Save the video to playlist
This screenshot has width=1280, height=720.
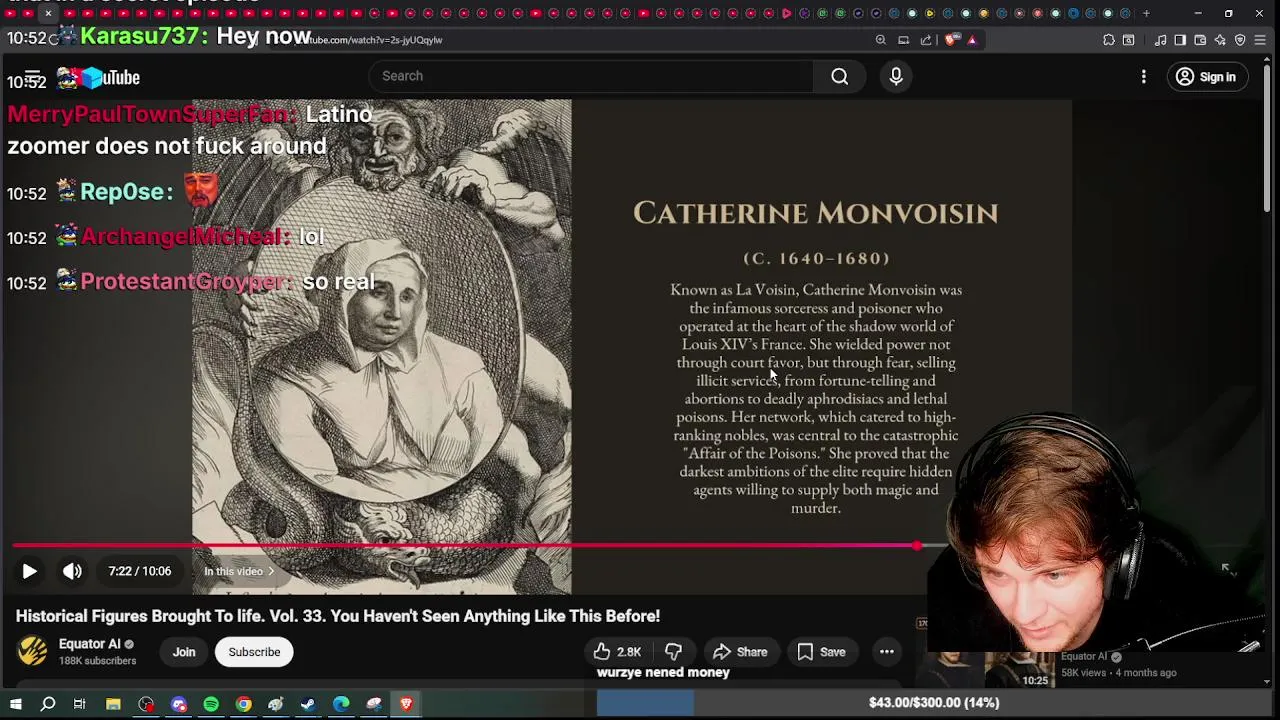pos(821,652)
